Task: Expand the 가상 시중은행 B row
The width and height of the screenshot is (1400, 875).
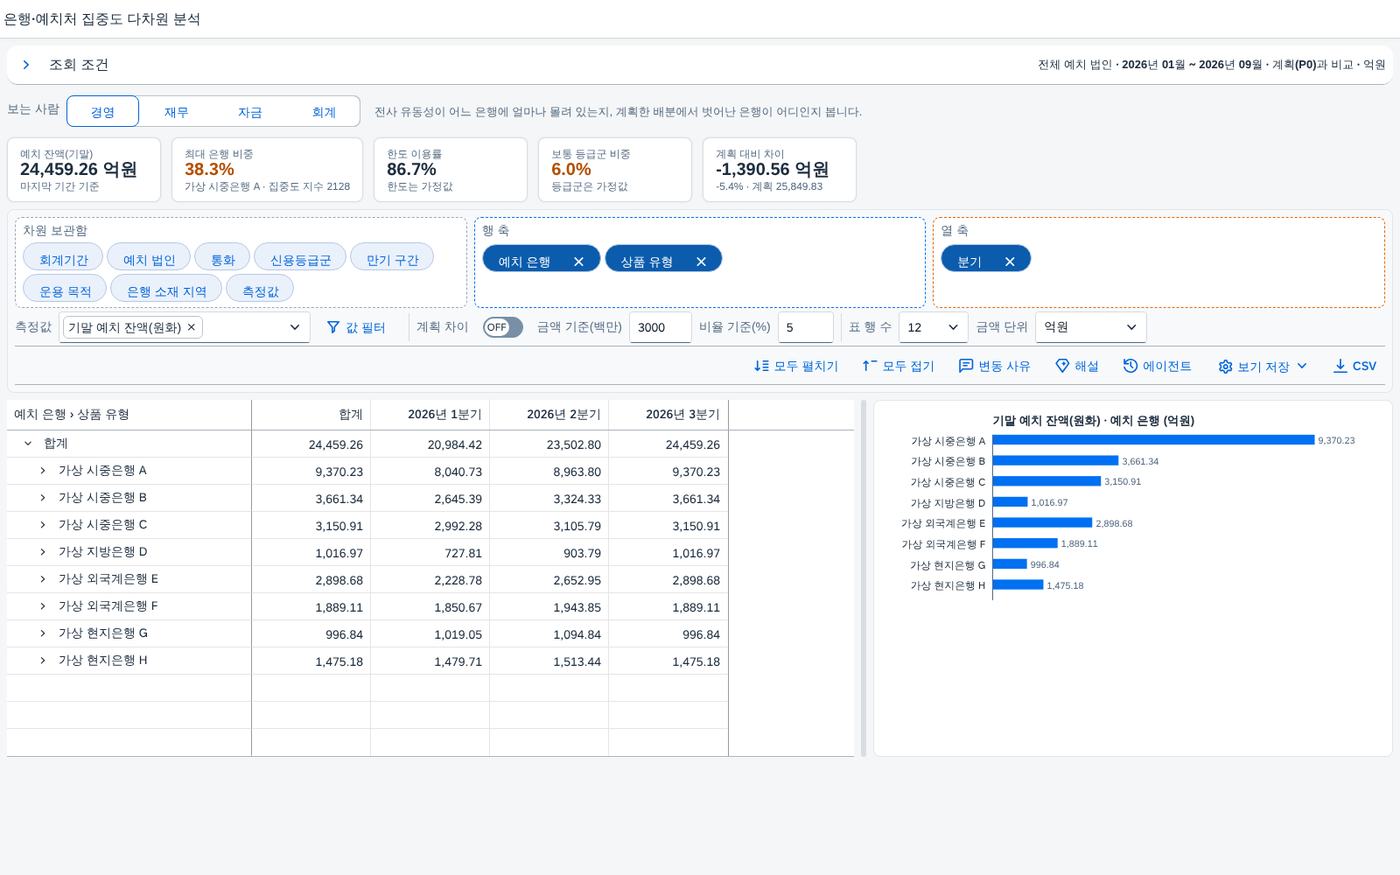Action: [43, 497]
